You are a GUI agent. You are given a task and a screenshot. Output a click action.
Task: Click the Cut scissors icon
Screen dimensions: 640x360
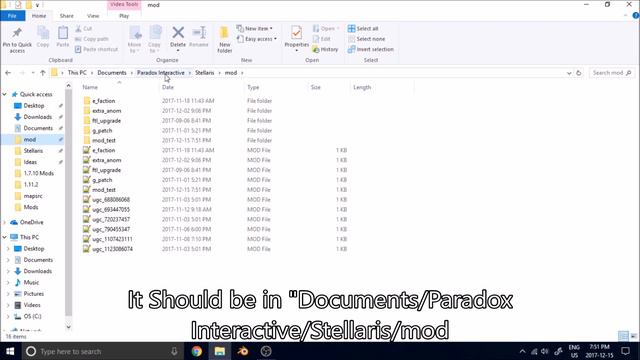coord(78,29)
